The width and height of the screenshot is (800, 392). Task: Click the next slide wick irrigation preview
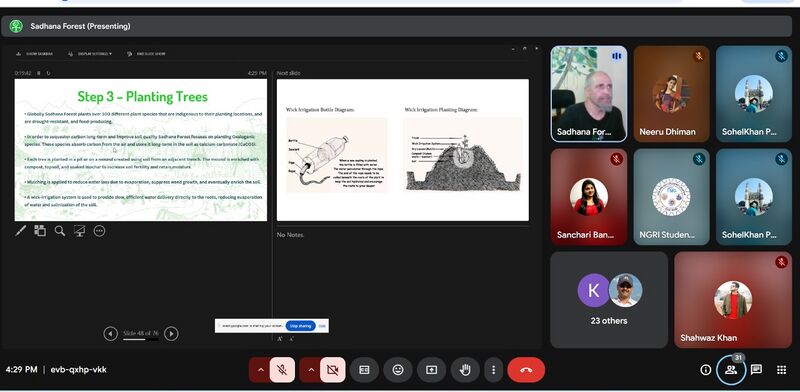click(403, 150)
